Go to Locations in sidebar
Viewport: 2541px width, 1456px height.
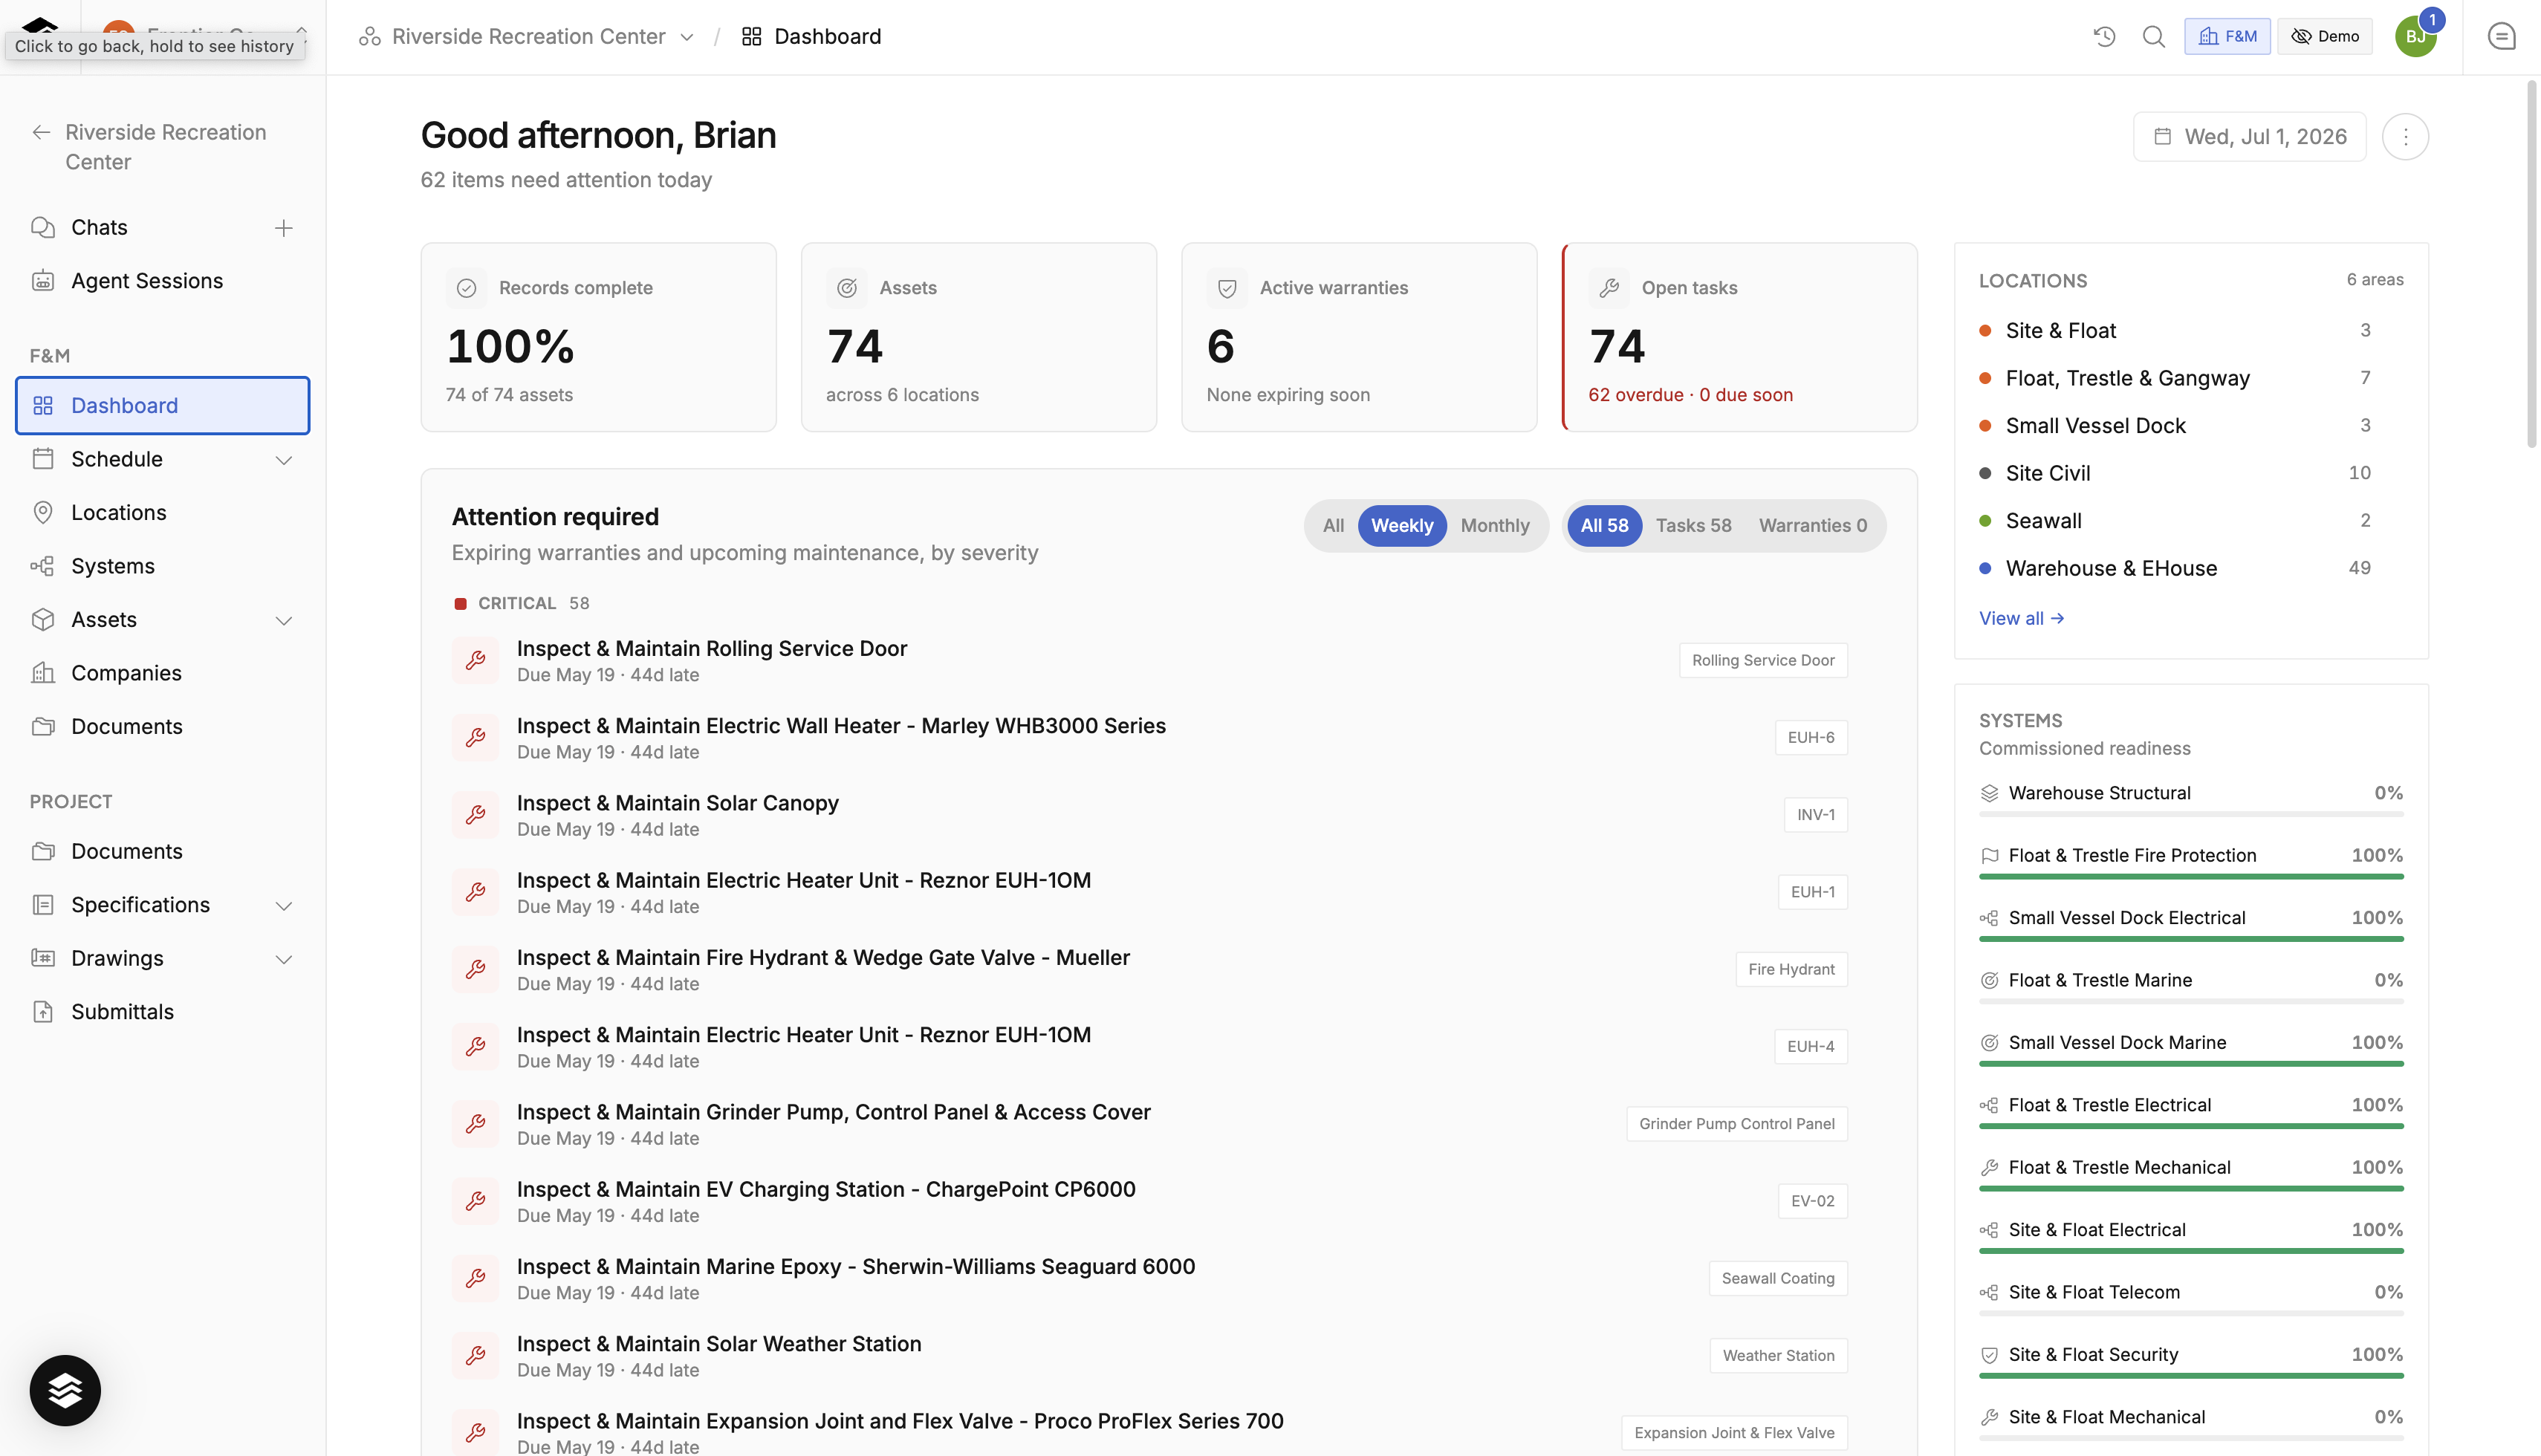[162, 513]
